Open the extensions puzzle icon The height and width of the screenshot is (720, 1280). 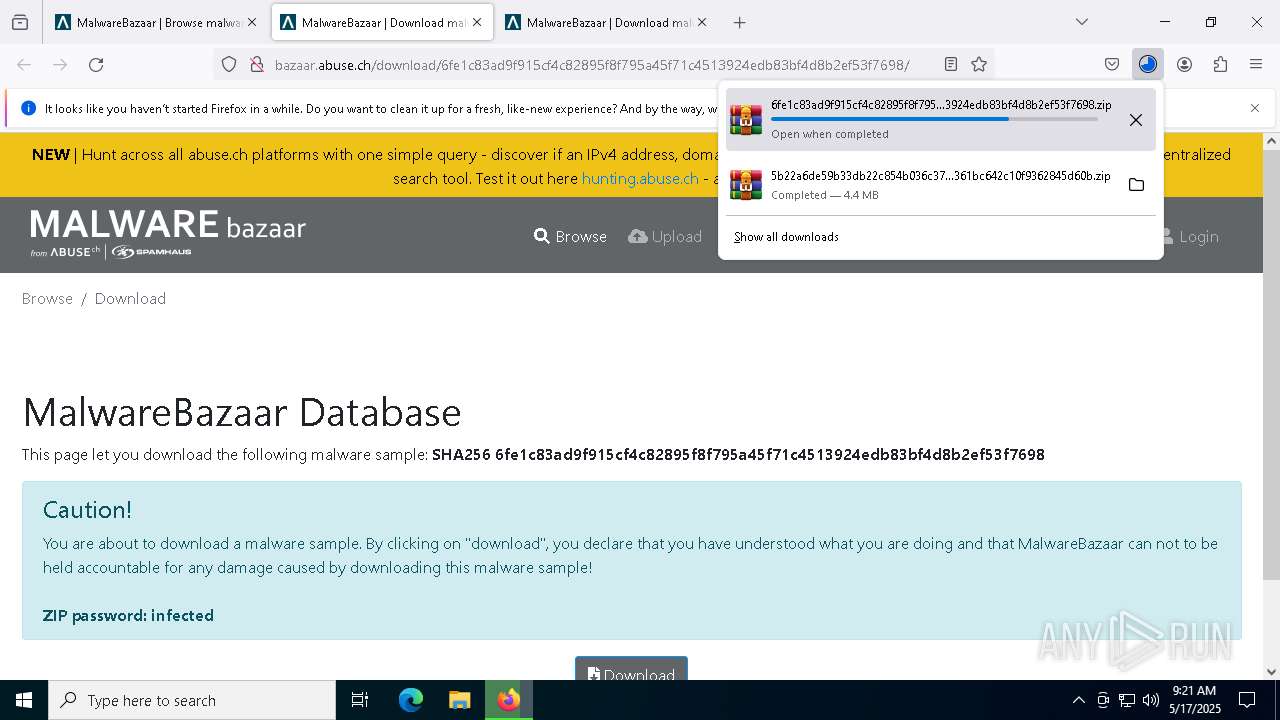pyautogui.click(x=1220, y=64)
